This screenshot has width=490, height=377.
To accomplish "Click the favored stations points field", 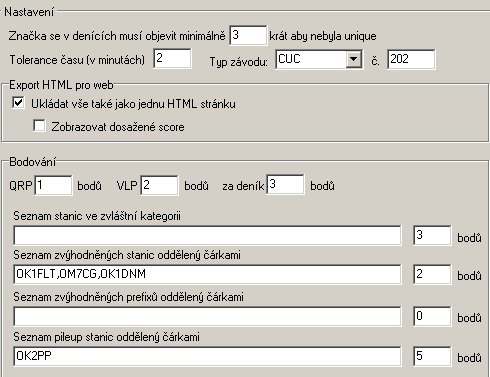I will coord(432,274).
